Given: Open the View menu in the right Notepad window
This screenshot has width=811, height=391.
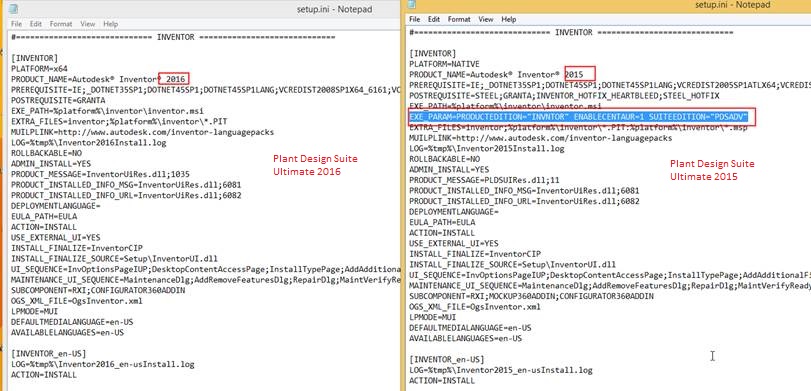Looking at the screenshot, I should [x=486, y=19].
